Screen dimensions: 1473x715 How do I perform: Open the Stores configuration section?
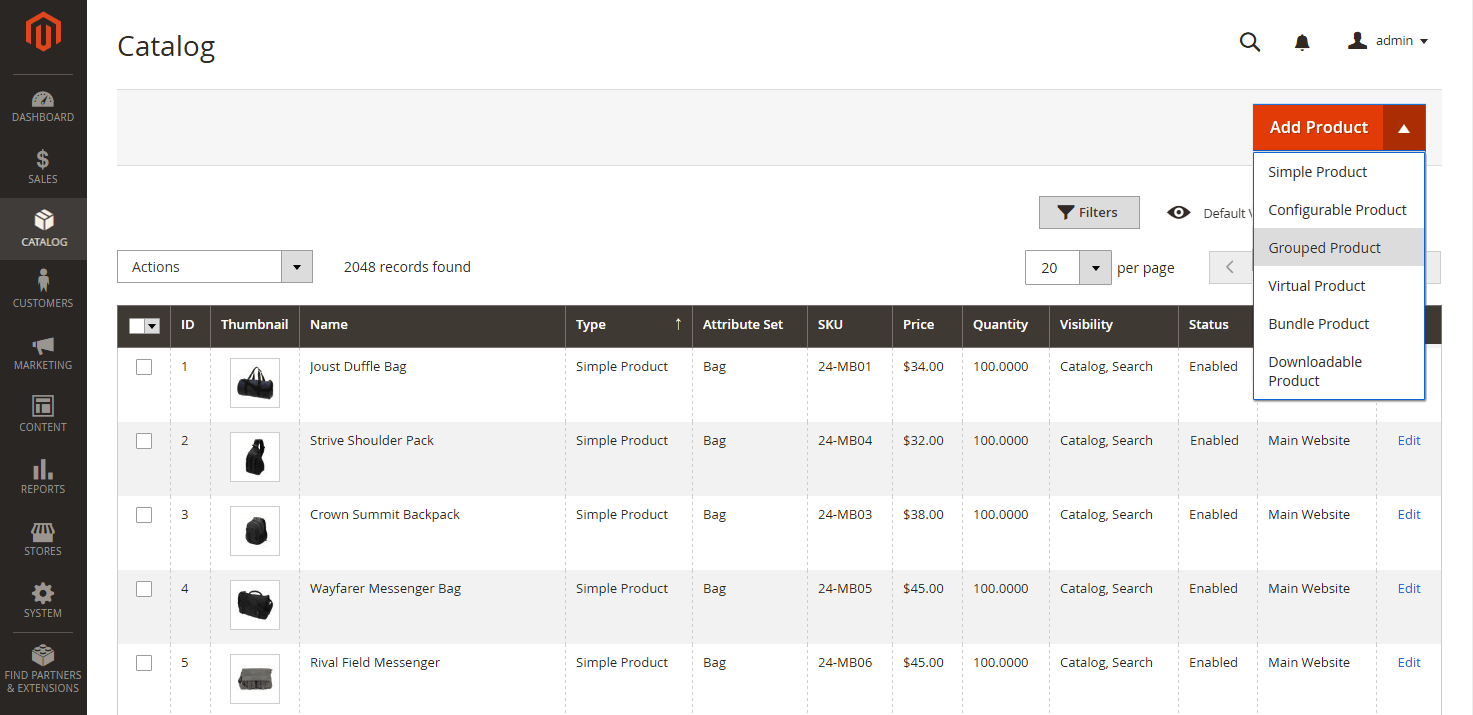(43, 539)
